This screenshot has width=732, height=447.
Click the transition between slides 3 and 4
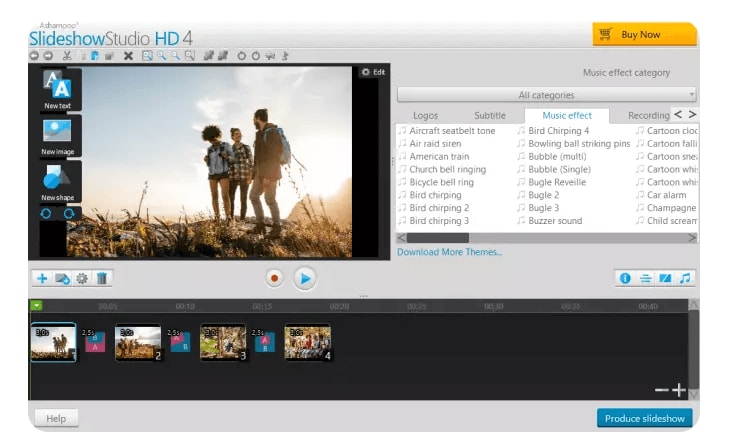point(265,342)
